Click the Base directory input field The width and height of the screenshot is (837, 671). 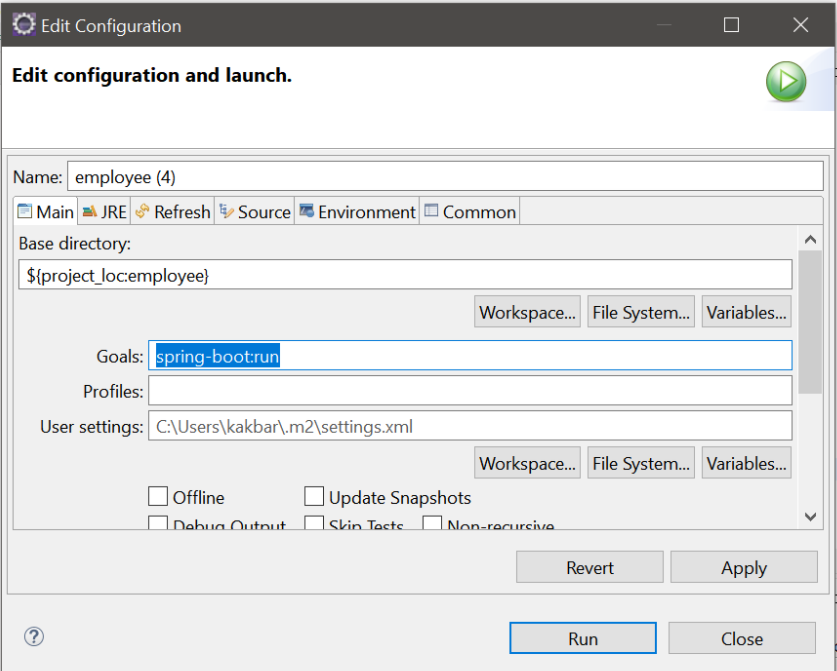(405, 275)
